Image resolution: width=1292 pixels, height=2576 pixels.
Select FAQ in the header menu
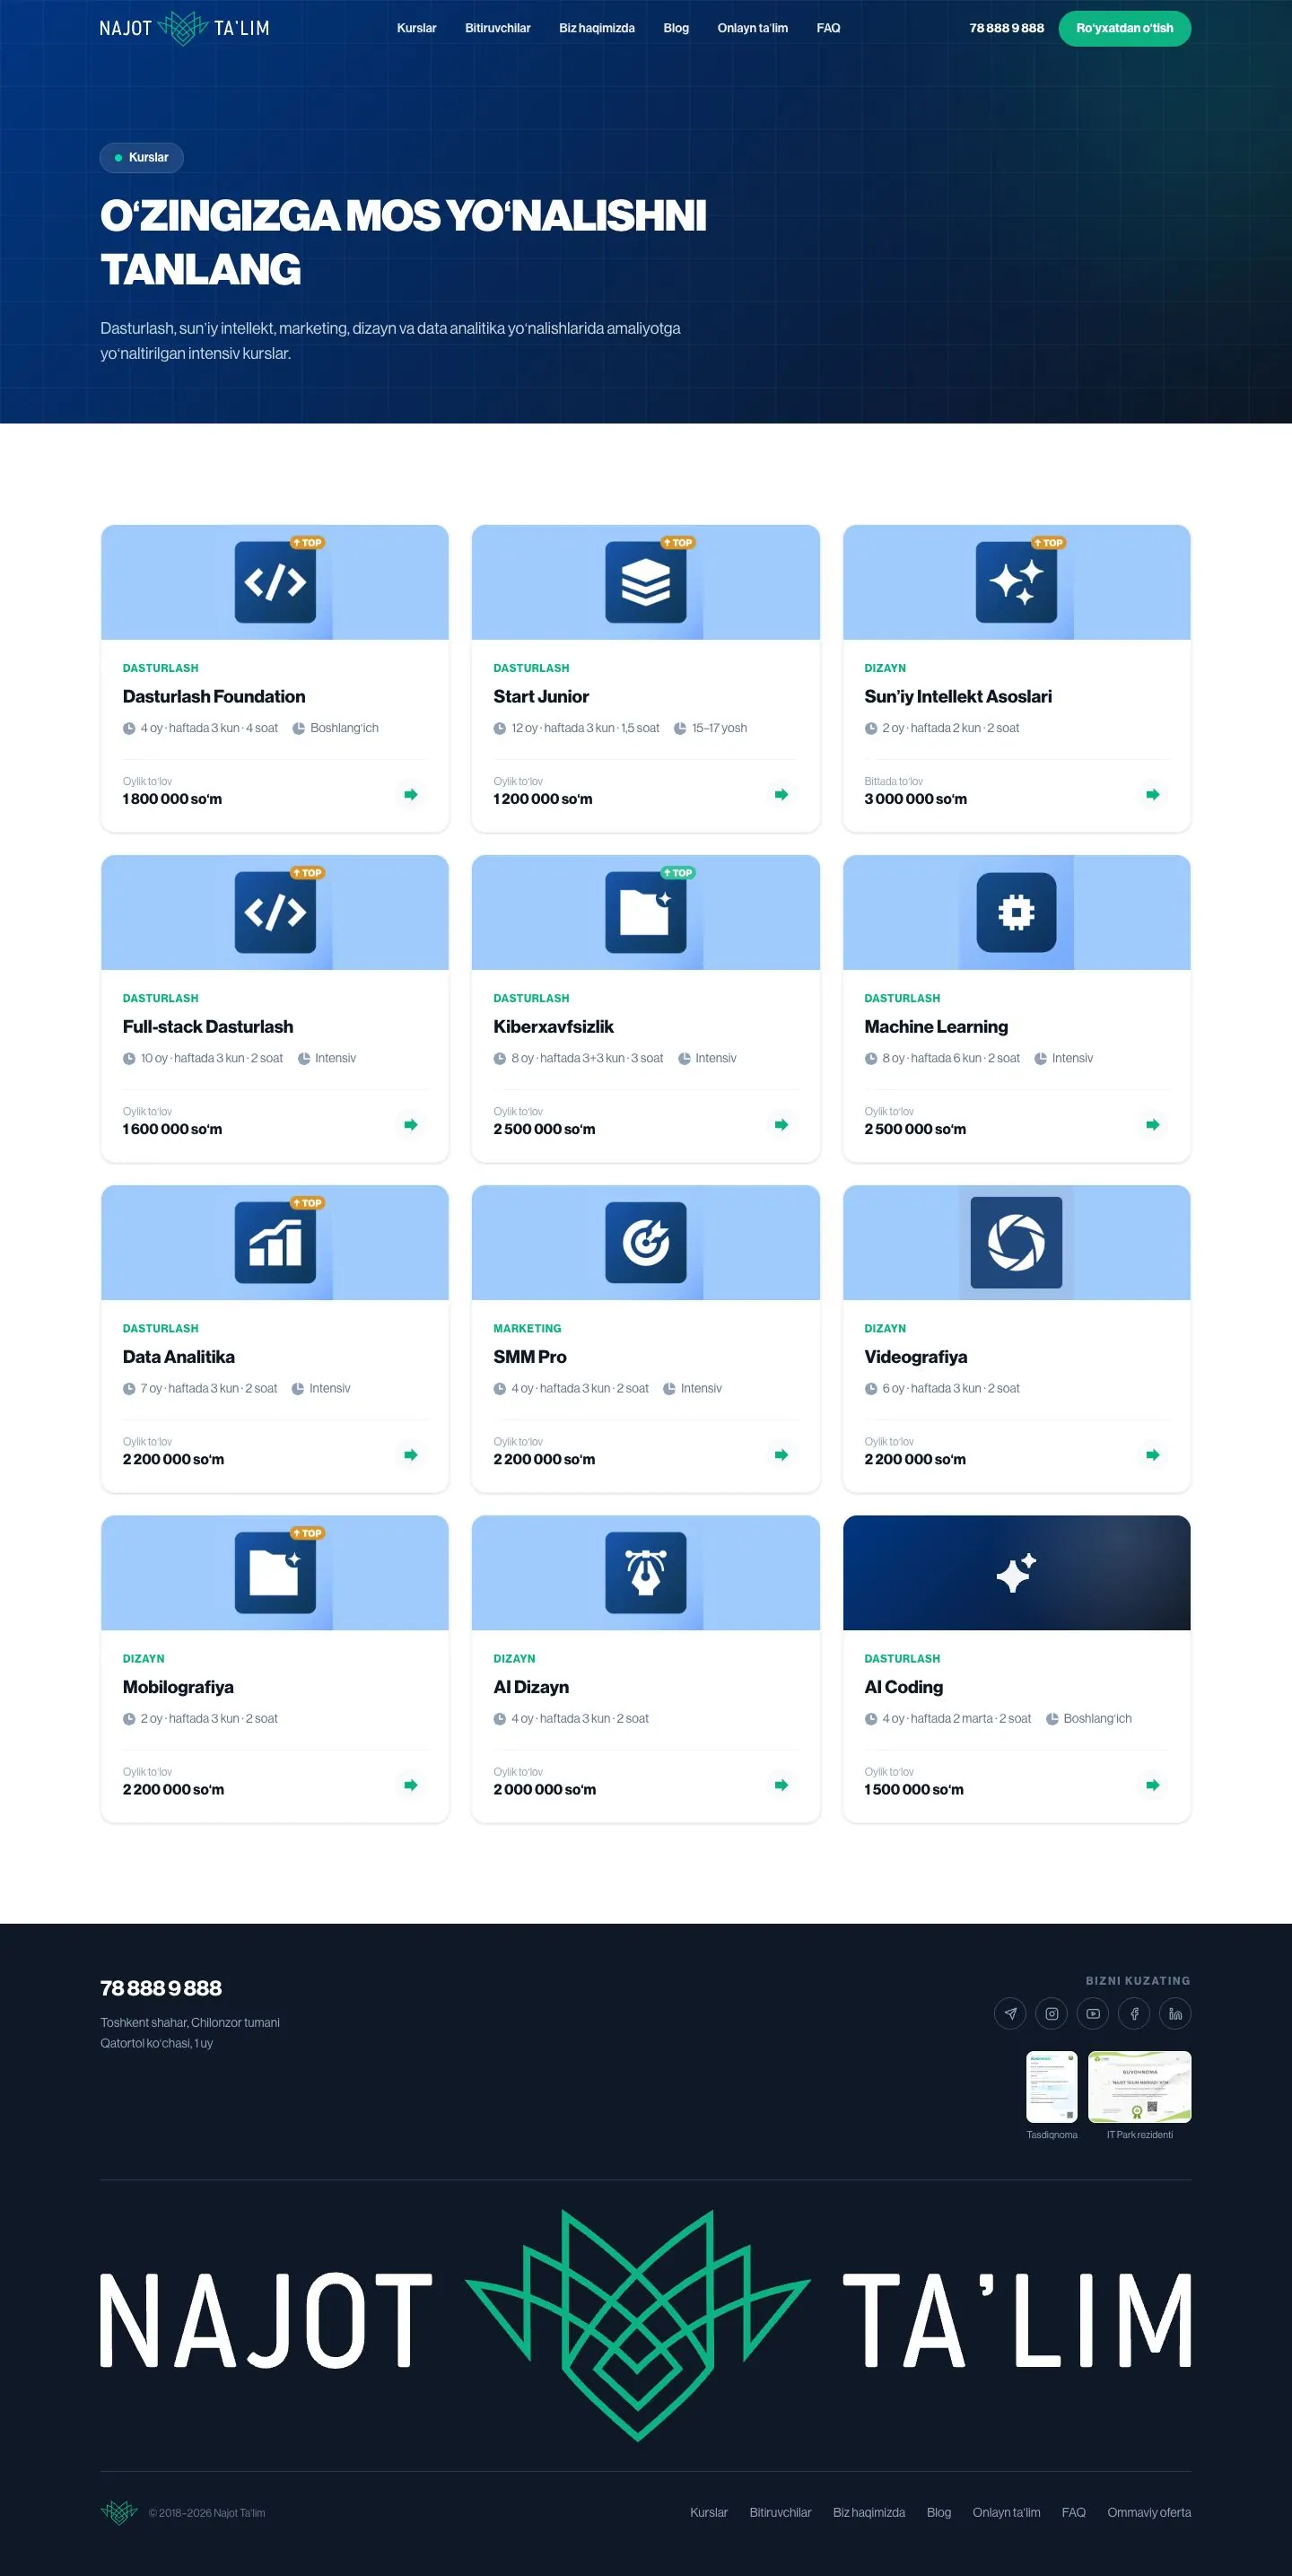tap(828, 28)
